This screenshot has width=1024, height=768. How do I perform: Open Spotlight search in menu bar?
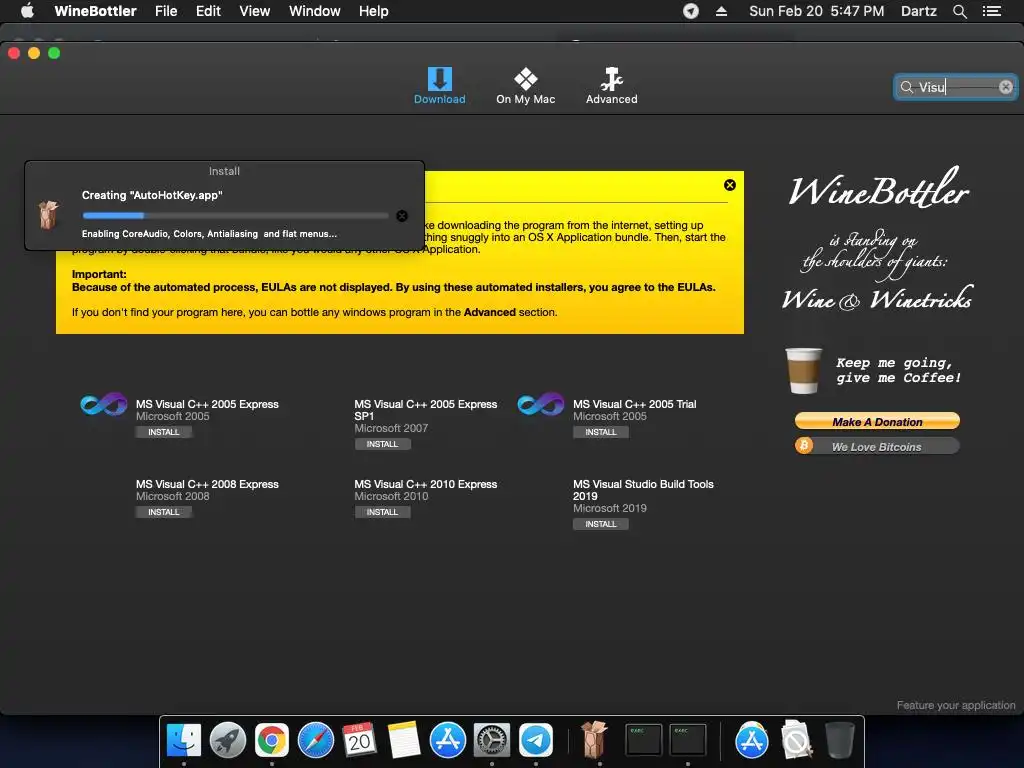pyautogui.click(x=959, y=11)
